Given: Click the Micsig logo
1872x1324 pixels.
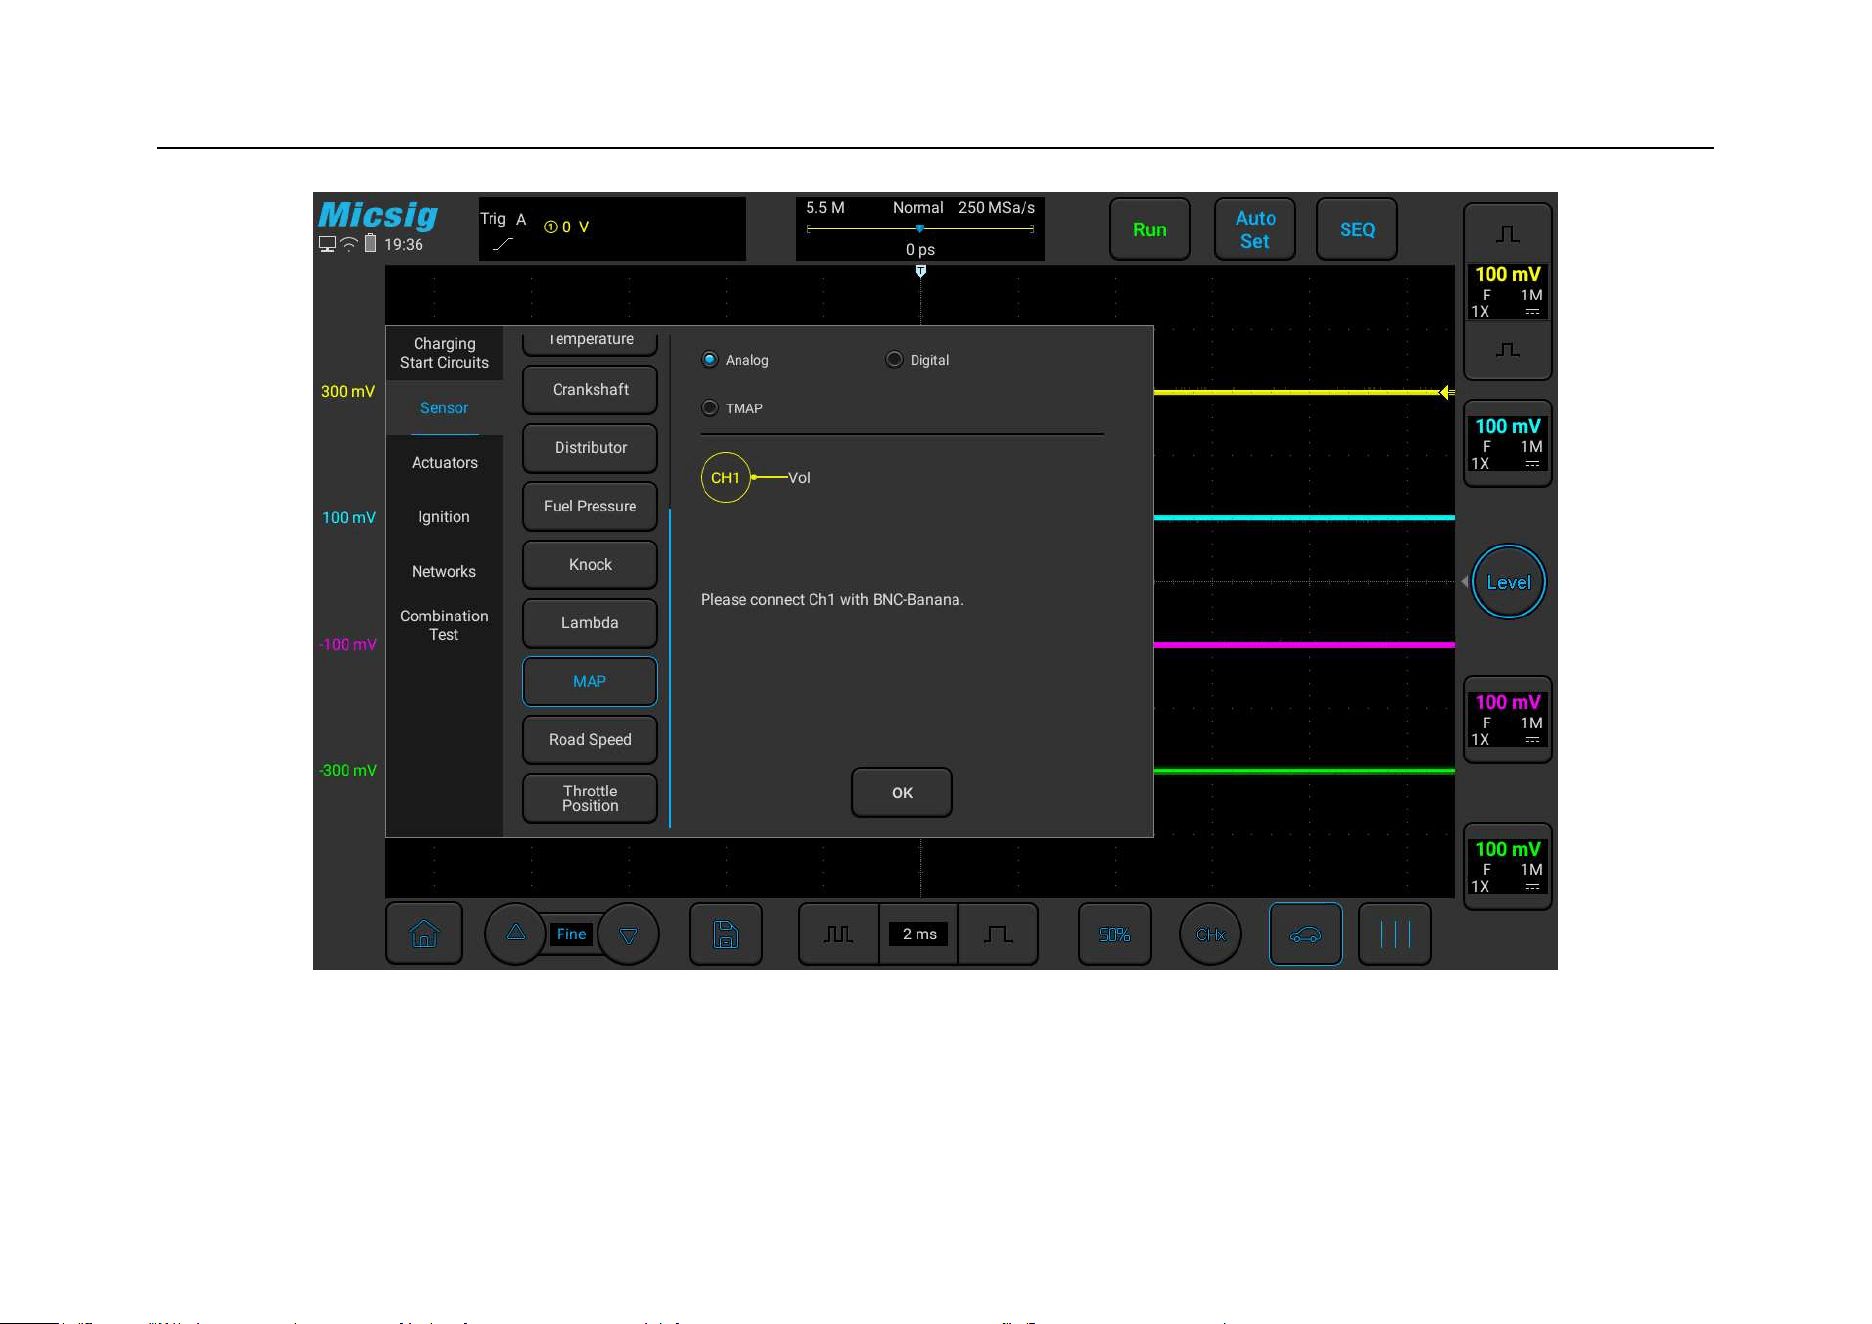Looking at the screenshot, I should (x=378, y=215).
